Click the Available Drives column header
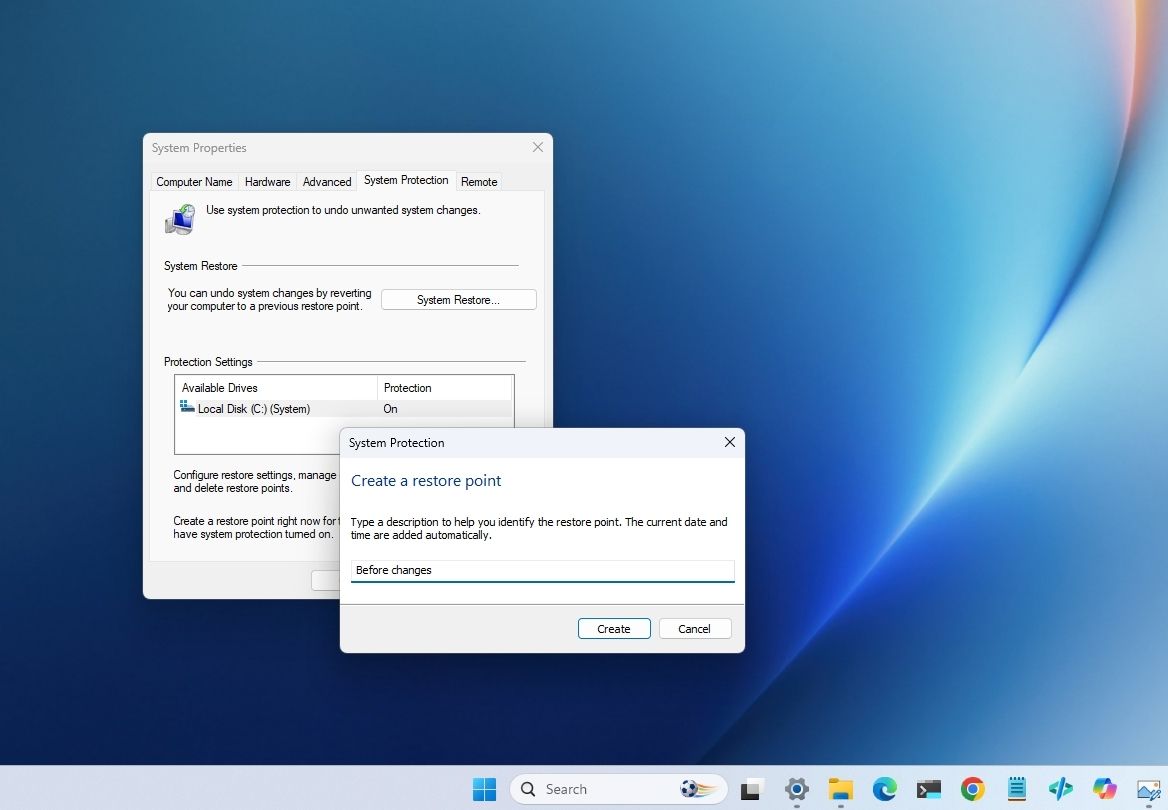This screenshot has height=810, width=1168. coord(276,387)
